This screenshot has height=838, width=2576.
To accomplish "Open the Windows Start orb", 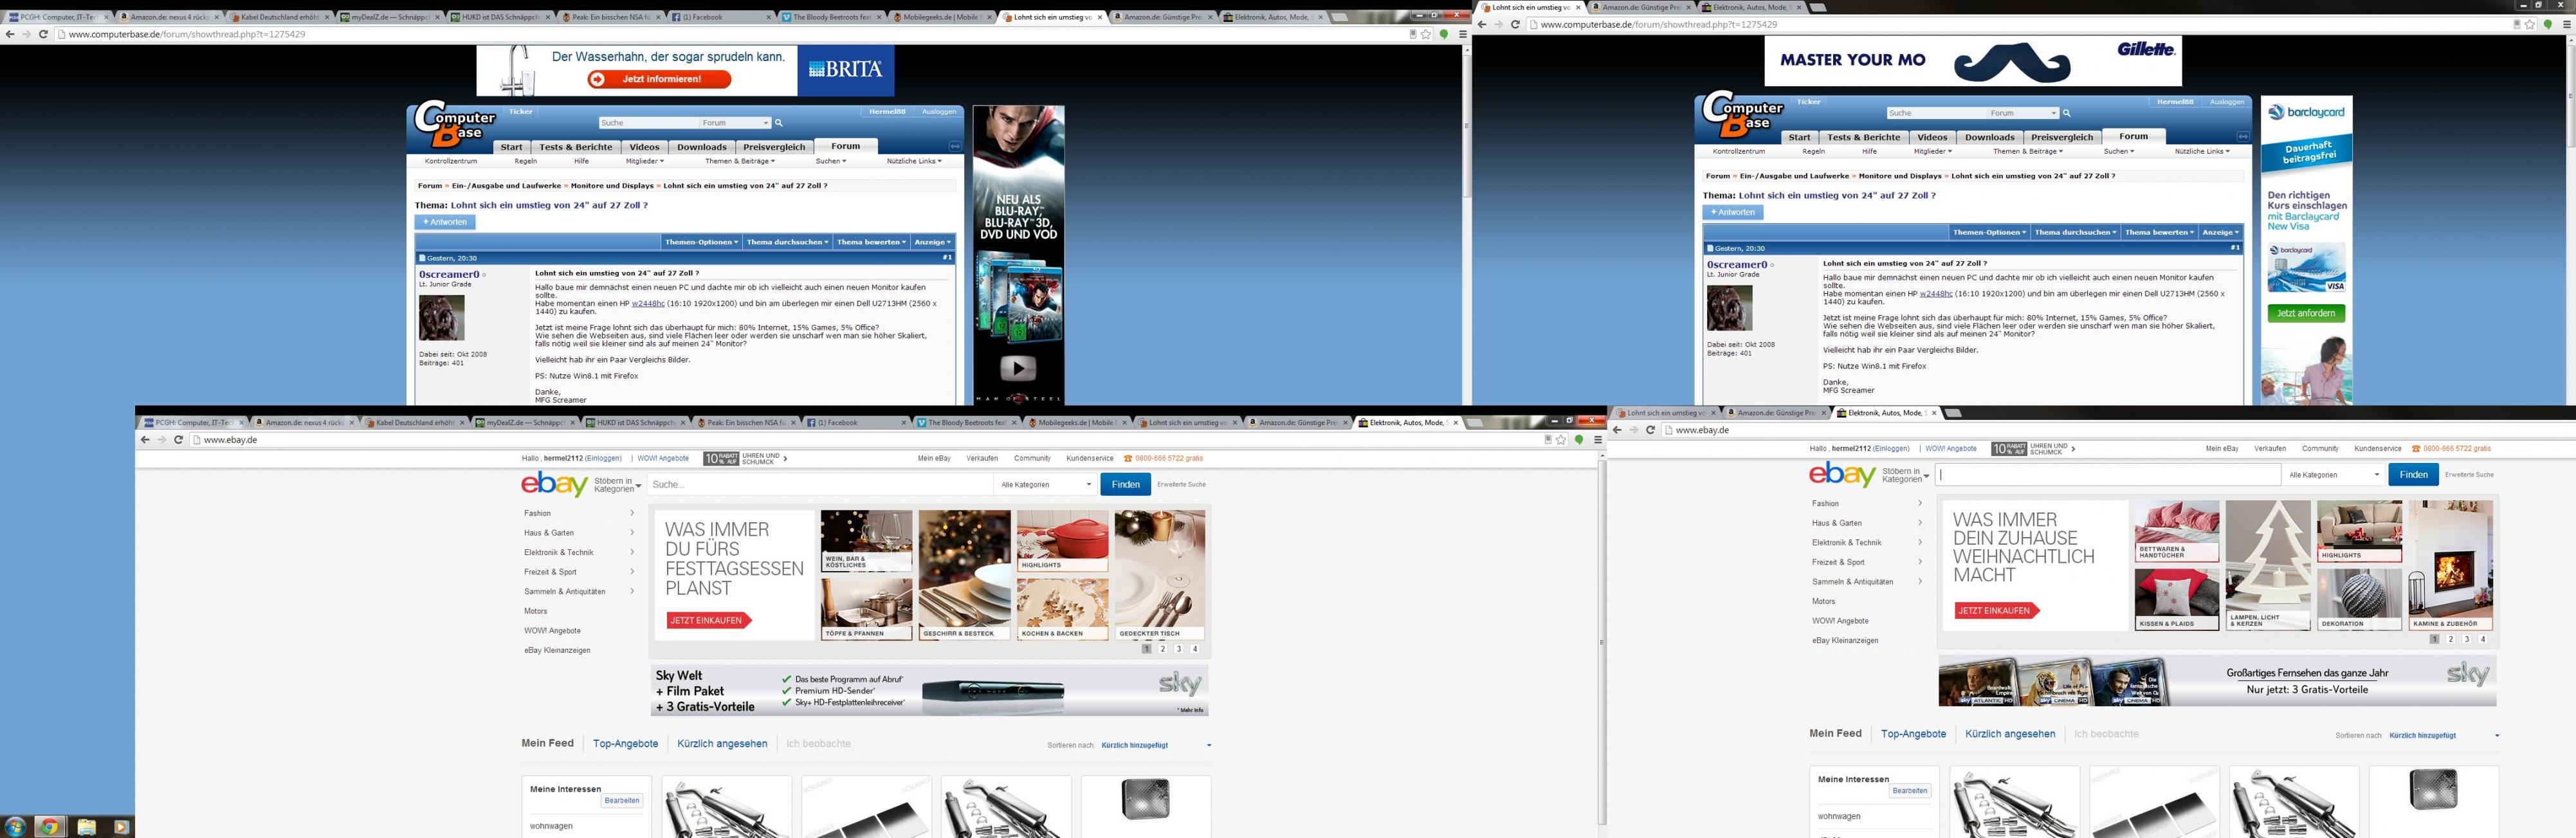I will (x=15, y=827).
